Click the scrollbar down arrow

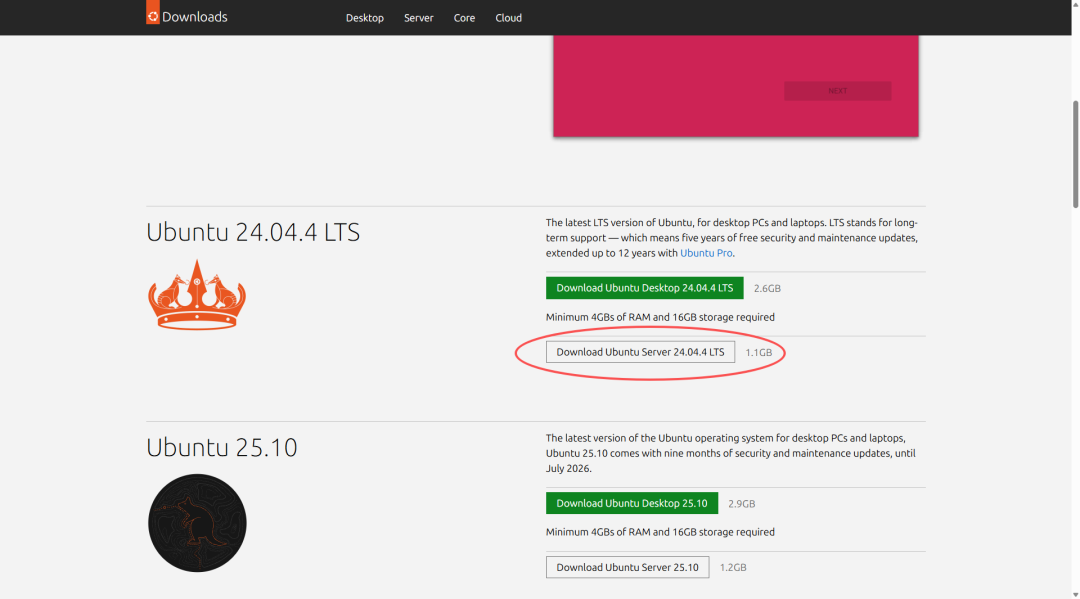[1075, 595]
